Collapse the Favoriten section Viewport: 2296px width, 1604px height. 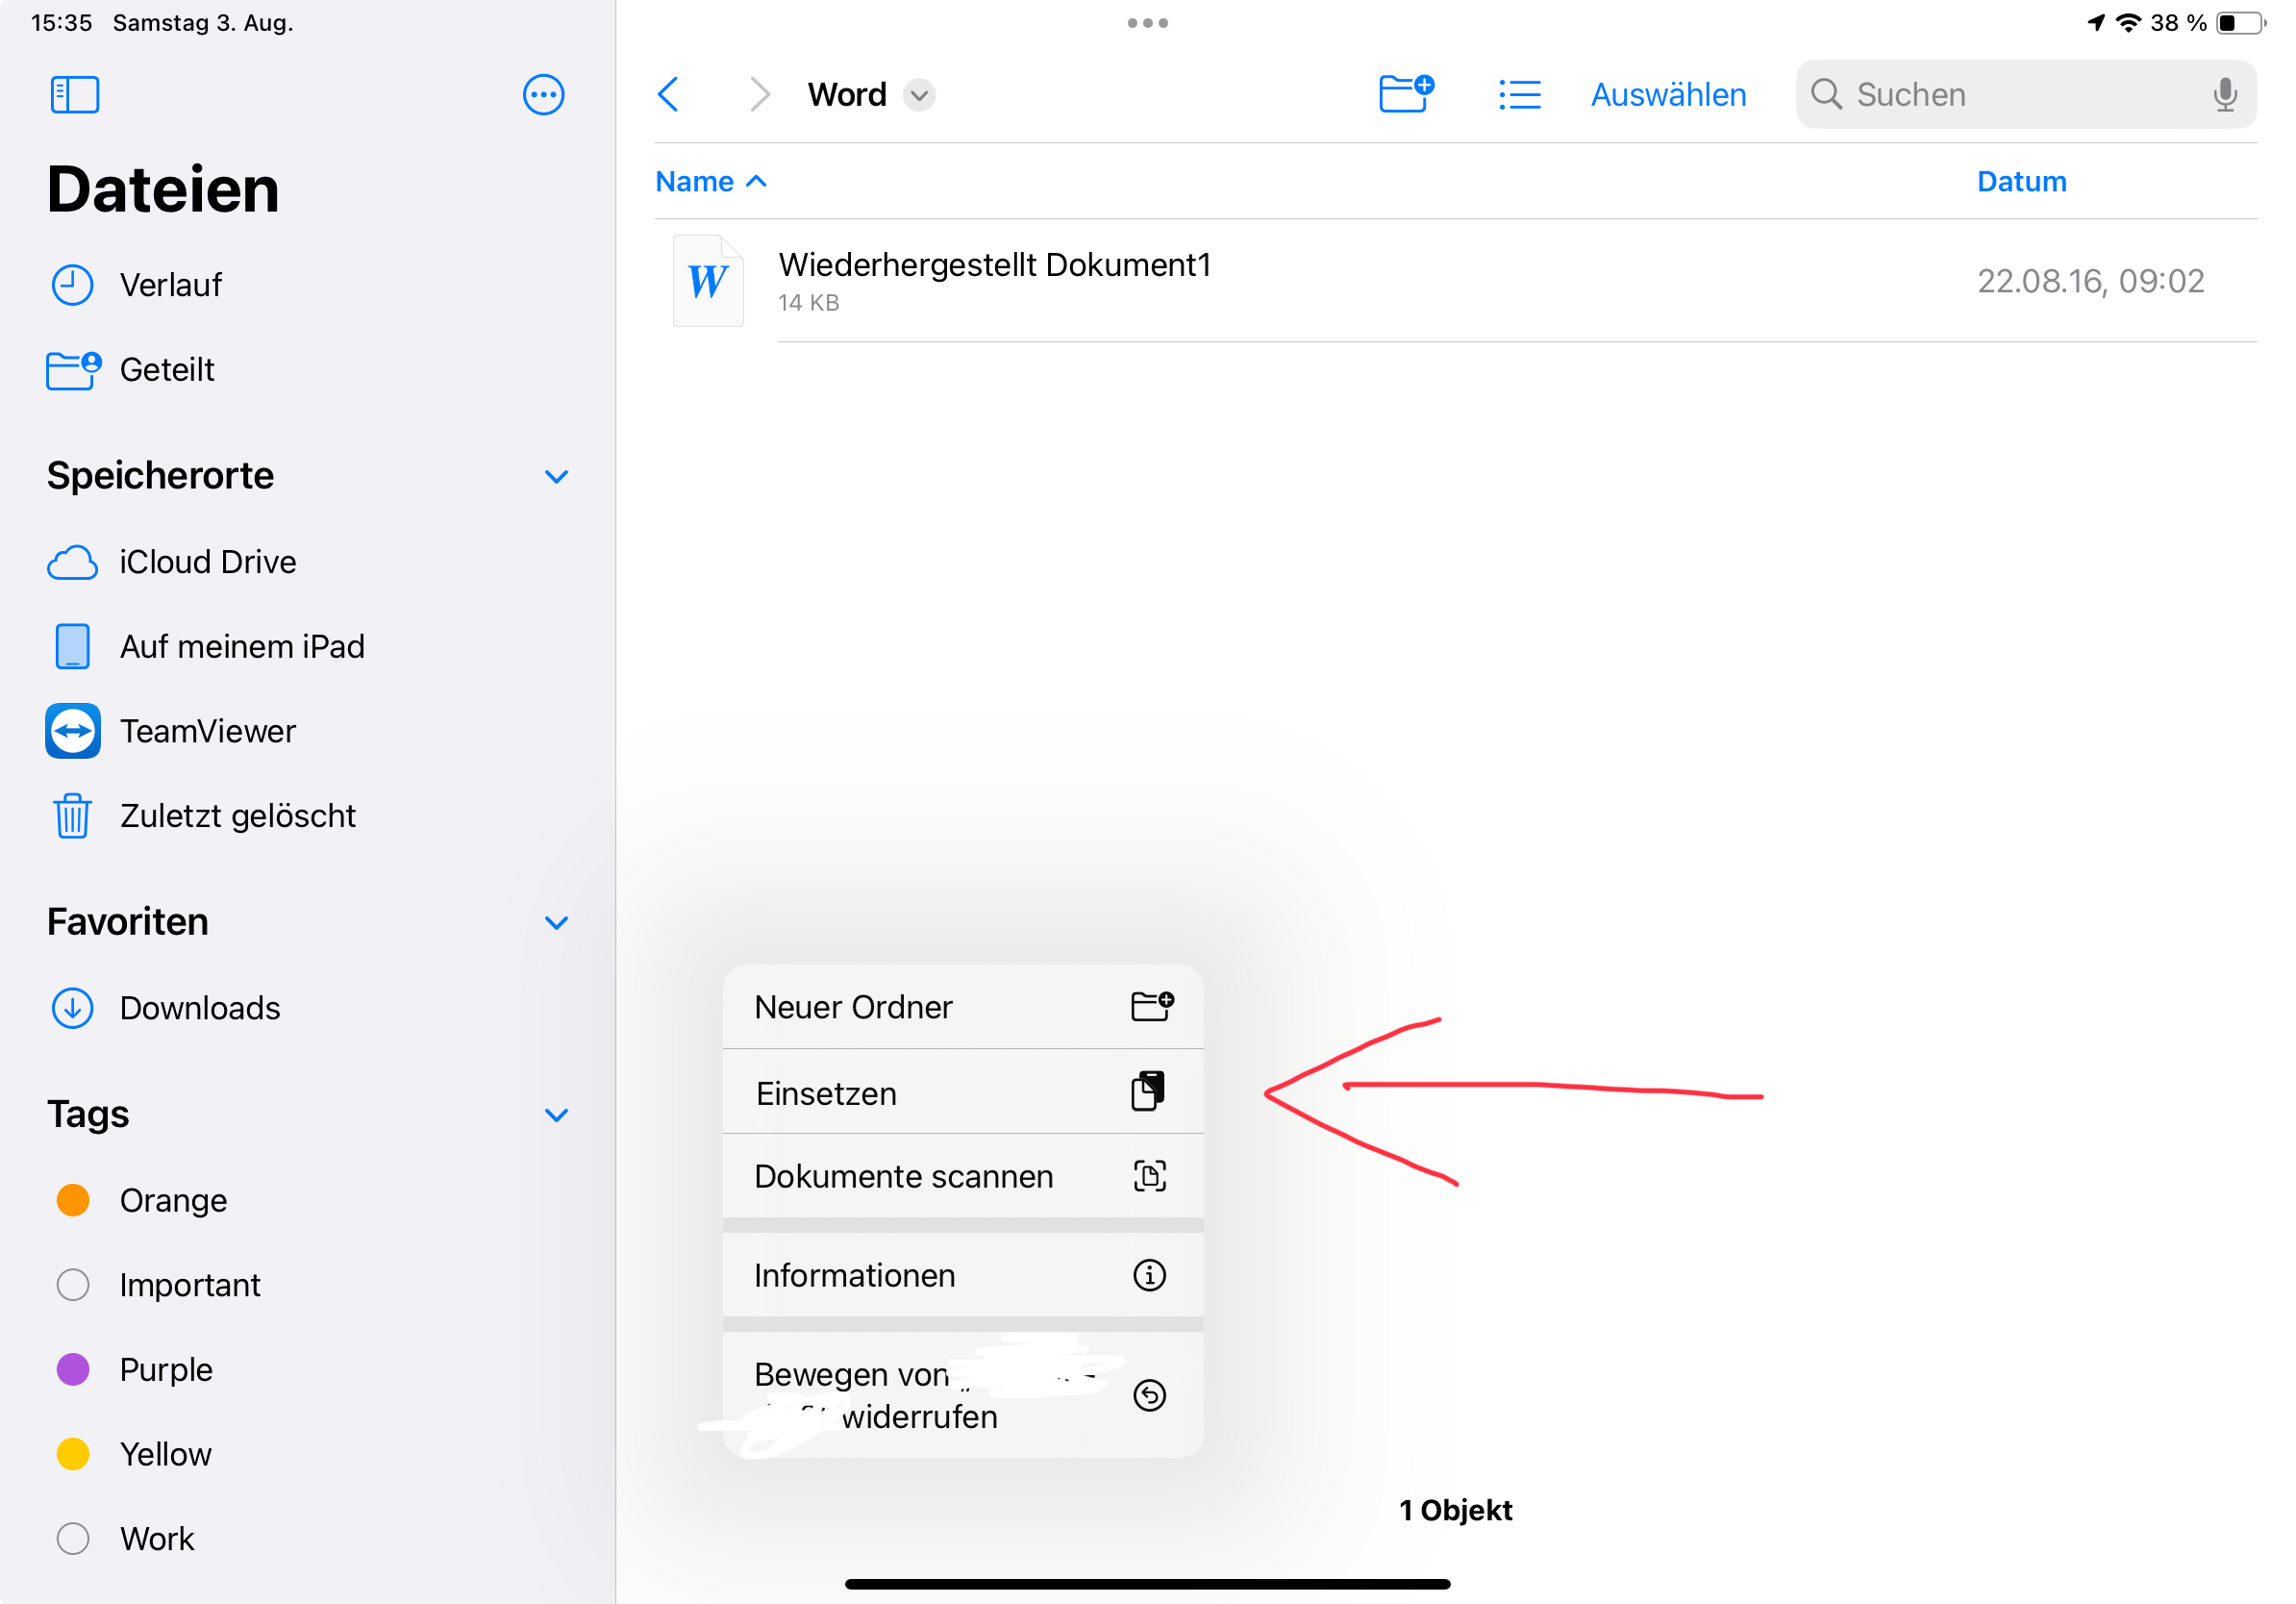556,922
